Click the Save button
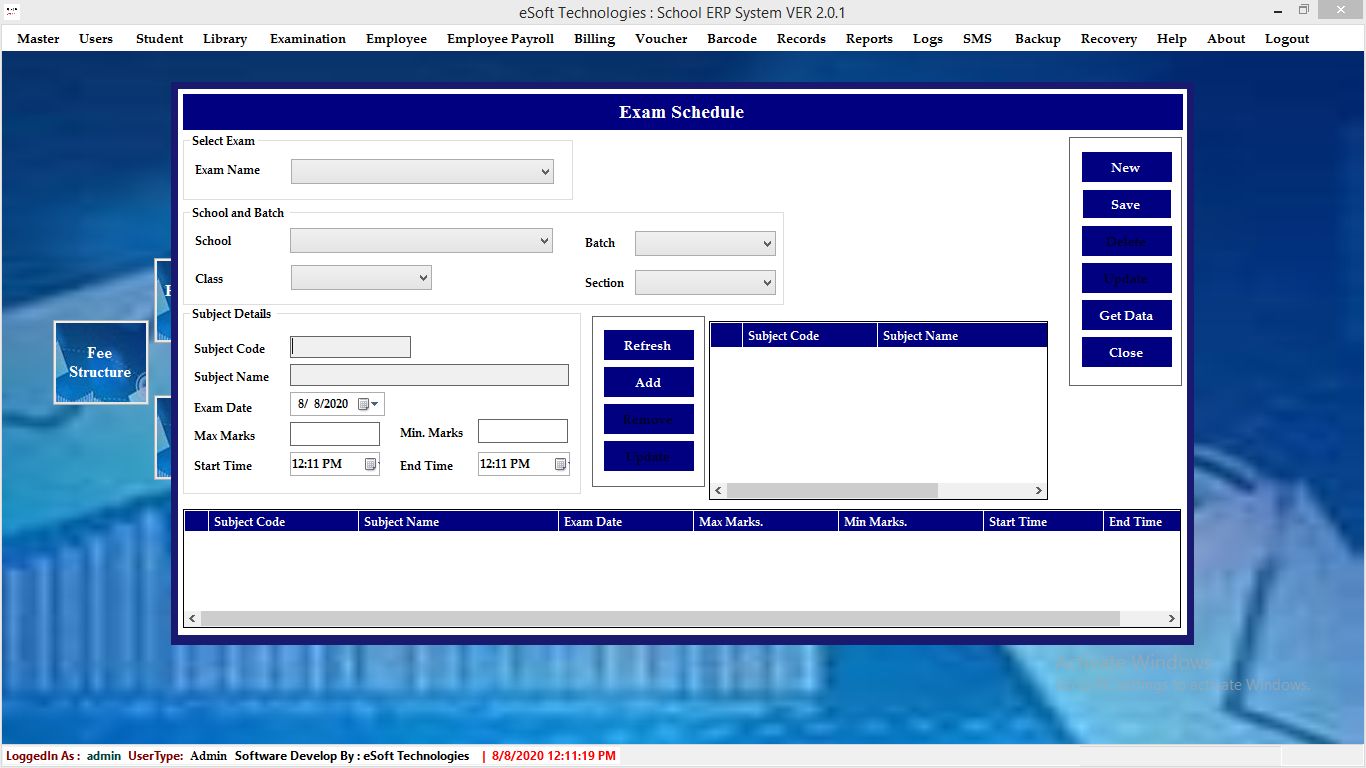1366x768 pixels. click(1126, 204)
